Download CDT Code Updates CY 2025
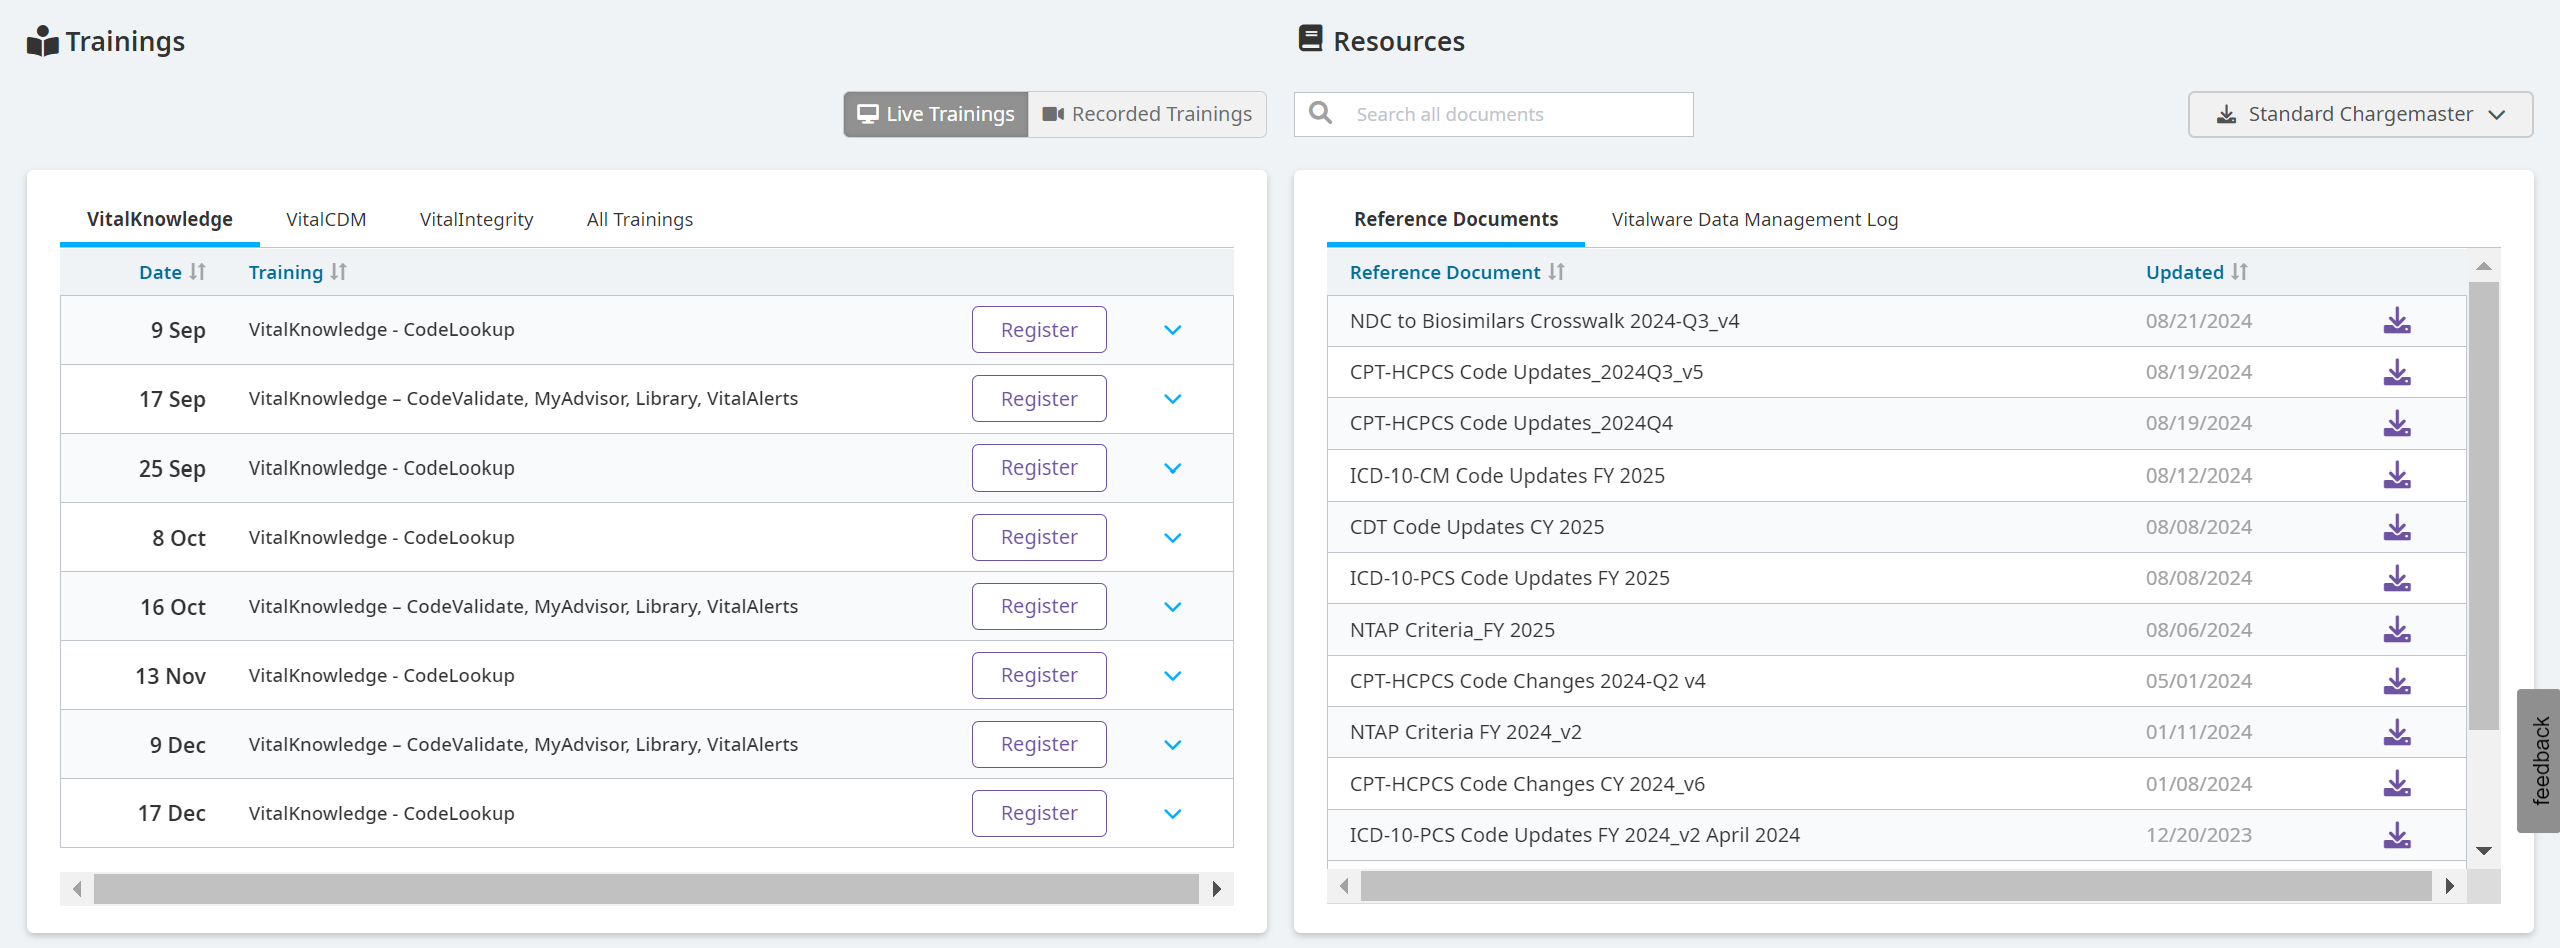The width and height of the screenshot is (2560, 948). (x=2396, y=527)
